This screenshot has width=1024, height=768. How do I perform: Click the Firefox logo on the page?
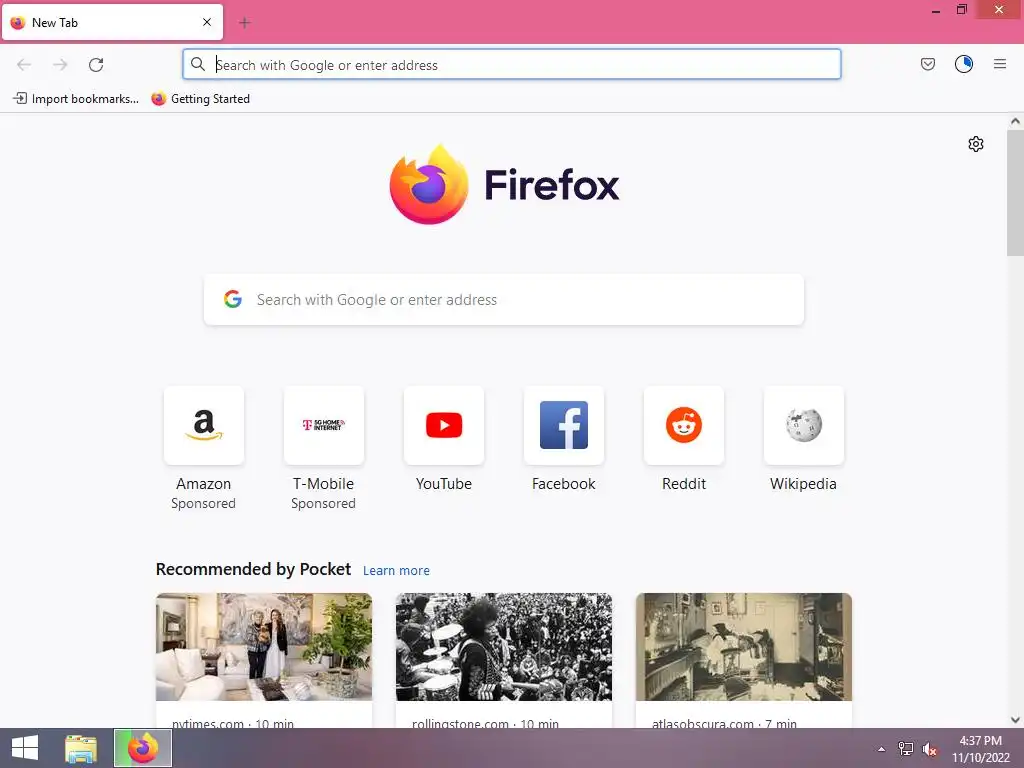[x=504, y=185]
